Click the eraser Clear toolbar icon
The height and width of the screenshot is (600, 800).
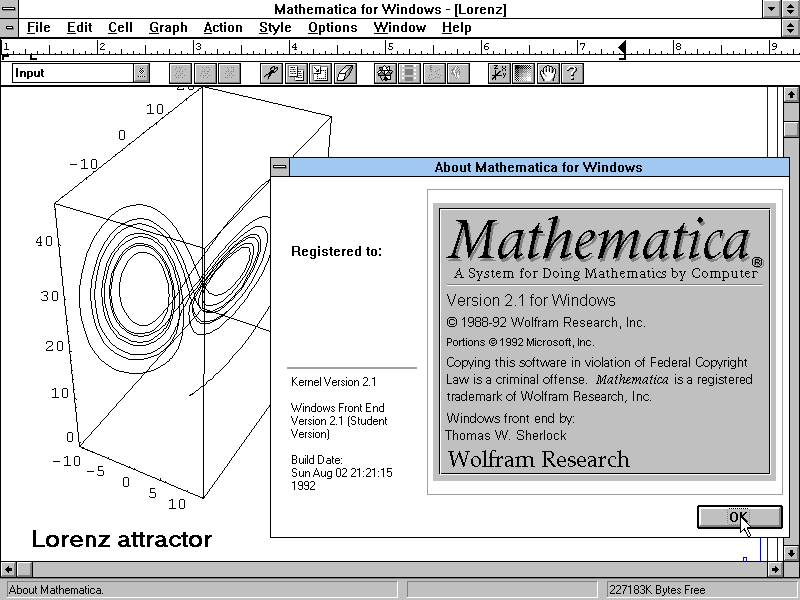click(344, 73)
